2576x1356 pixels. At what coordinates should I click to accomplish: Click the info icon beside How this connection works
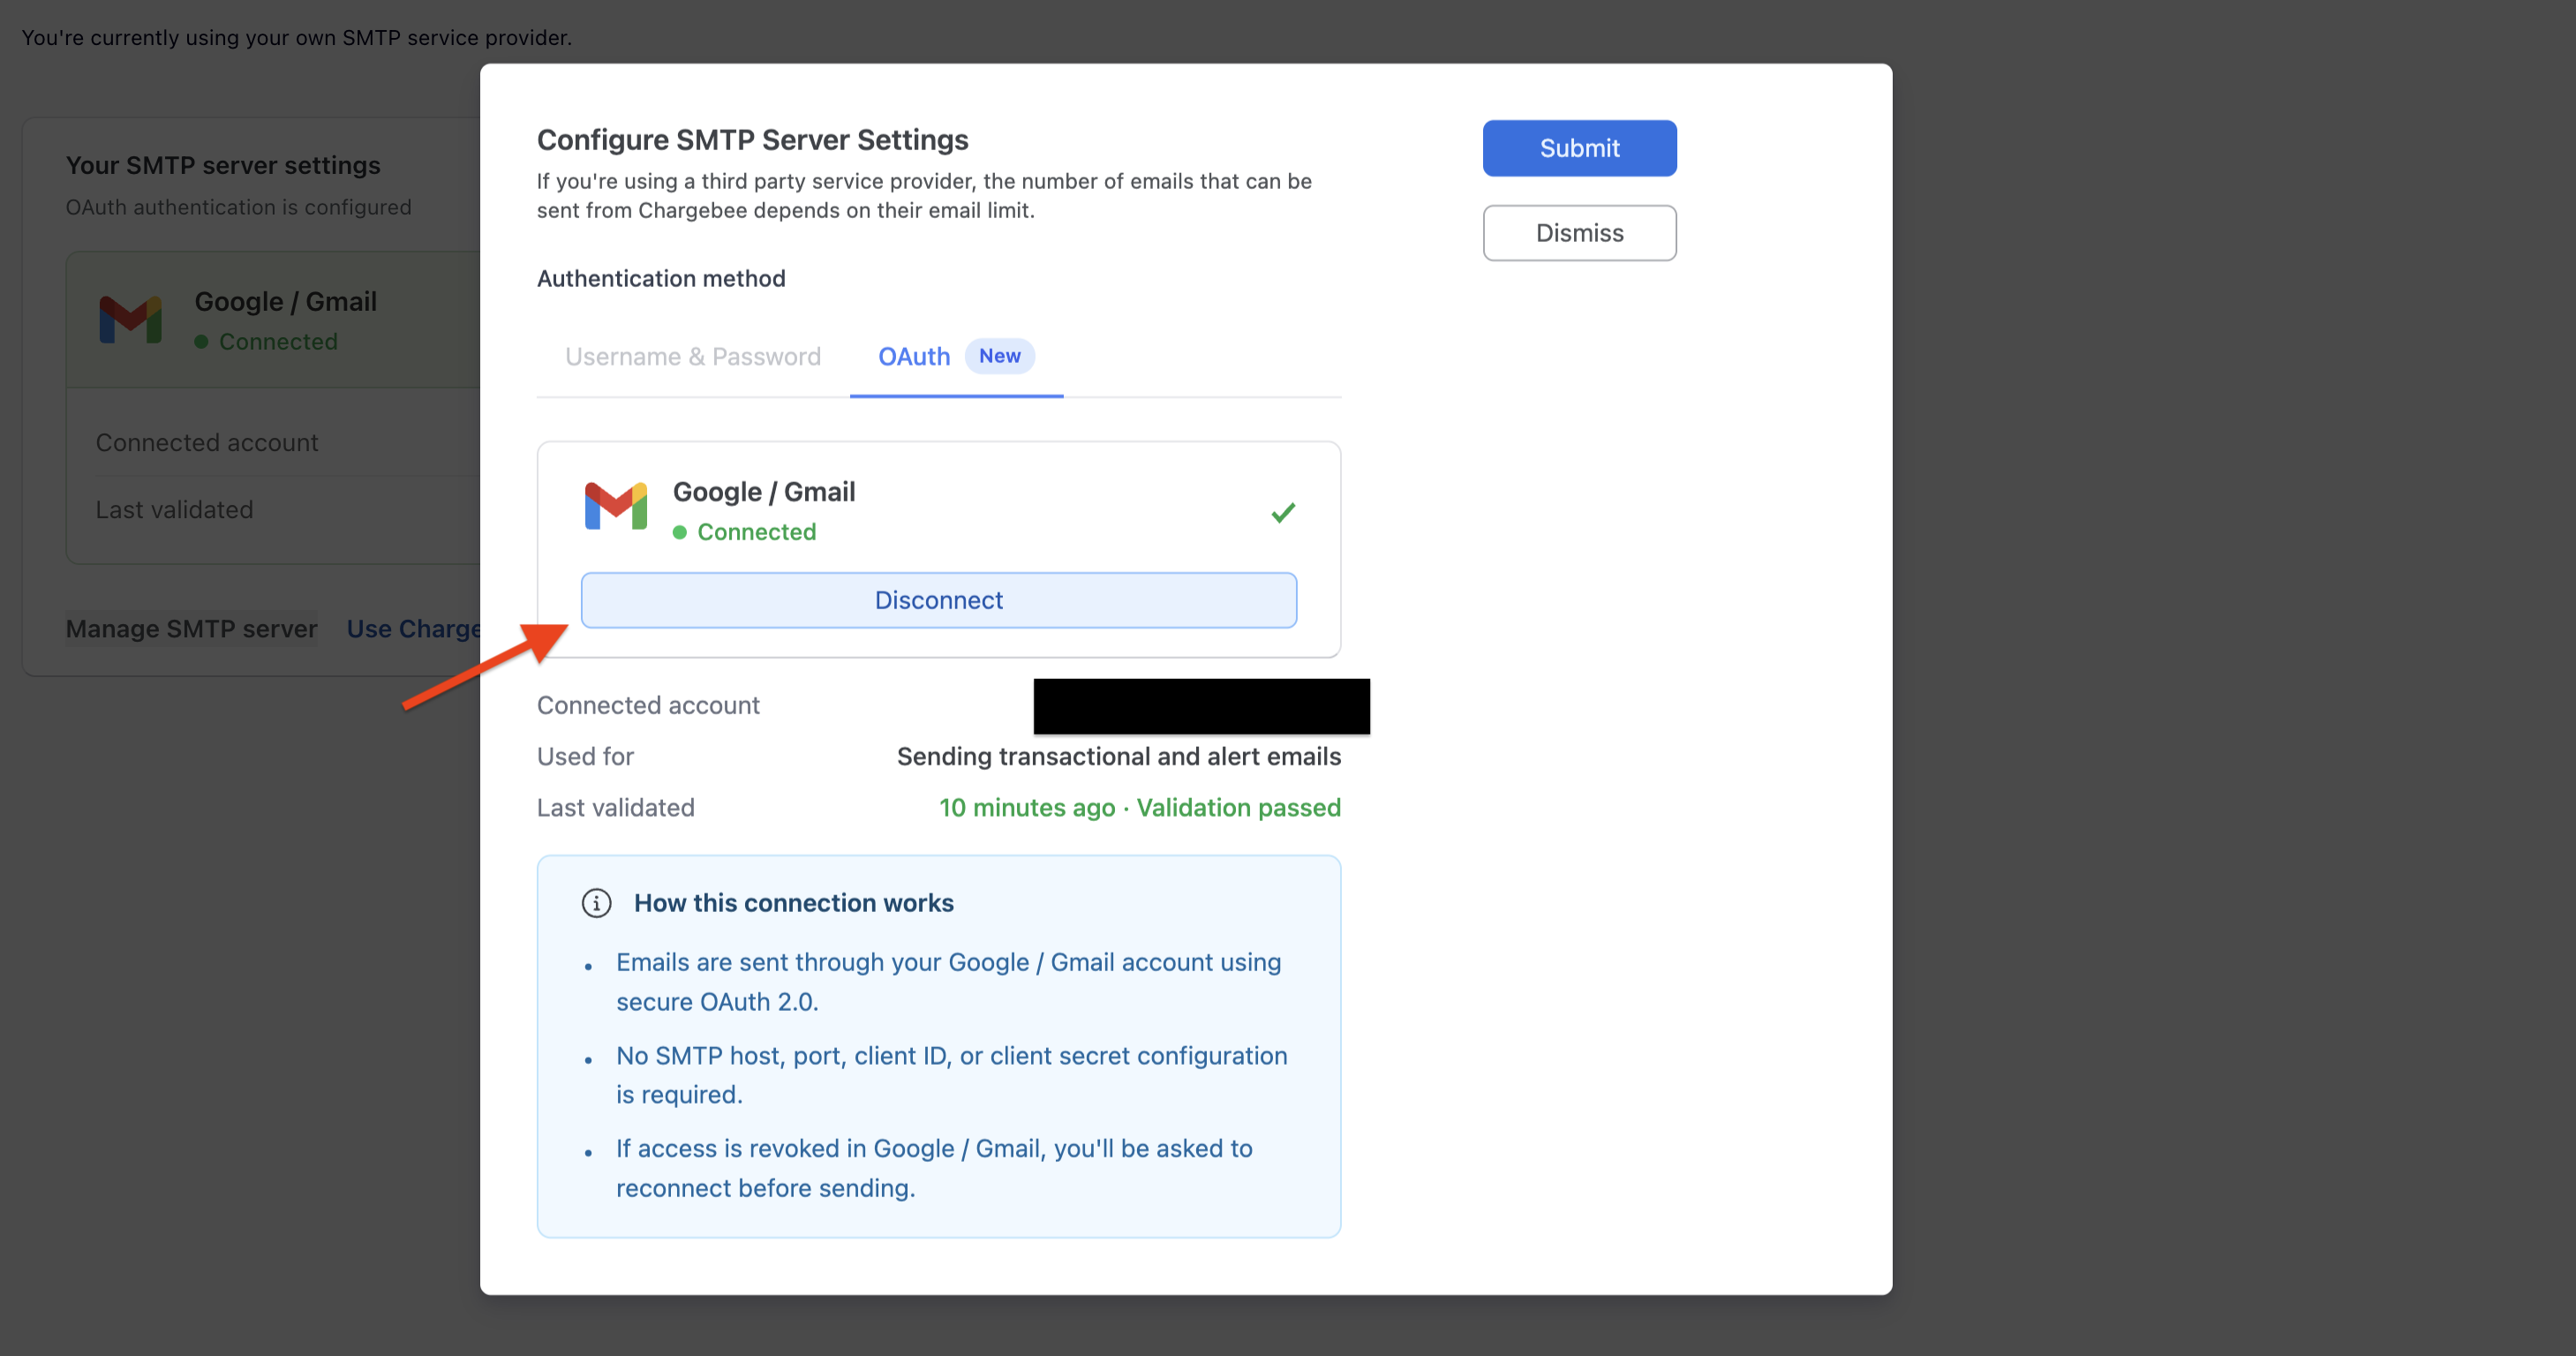point(596,902)
